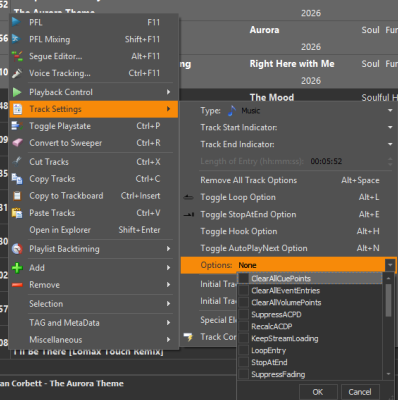398x400 pixels.
Task: Click the PFL Mixing icon
Action: point(16,39)
